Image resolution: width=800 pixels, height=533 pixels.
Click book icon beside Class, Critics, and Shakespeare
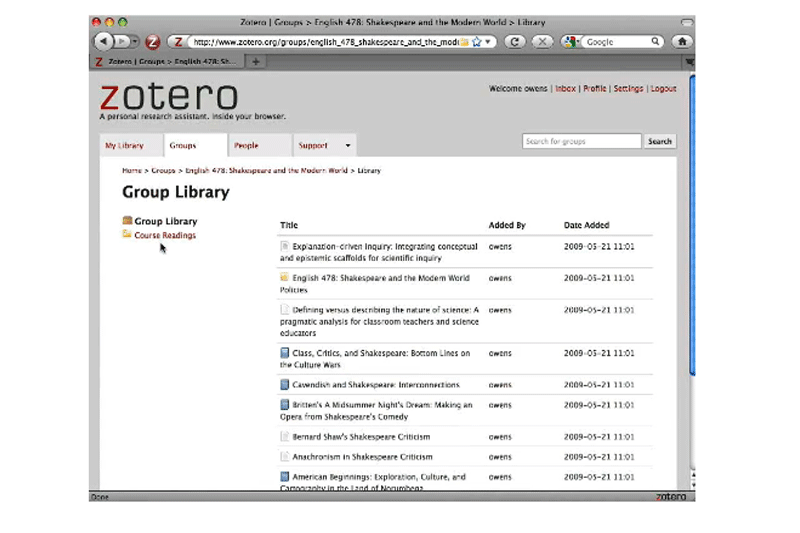tap(285, 352)
